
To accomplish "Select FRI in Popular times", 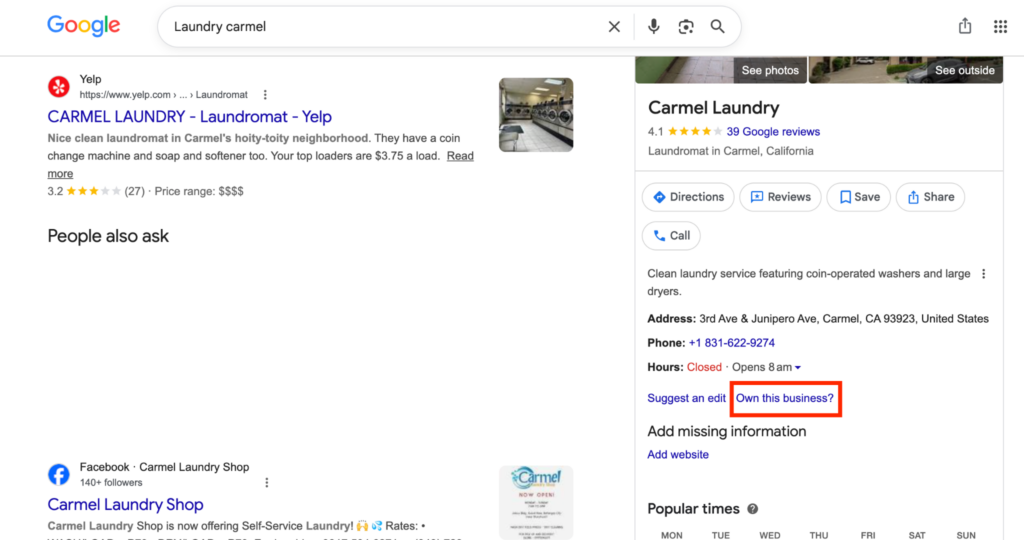I will (x=867, y=535).
